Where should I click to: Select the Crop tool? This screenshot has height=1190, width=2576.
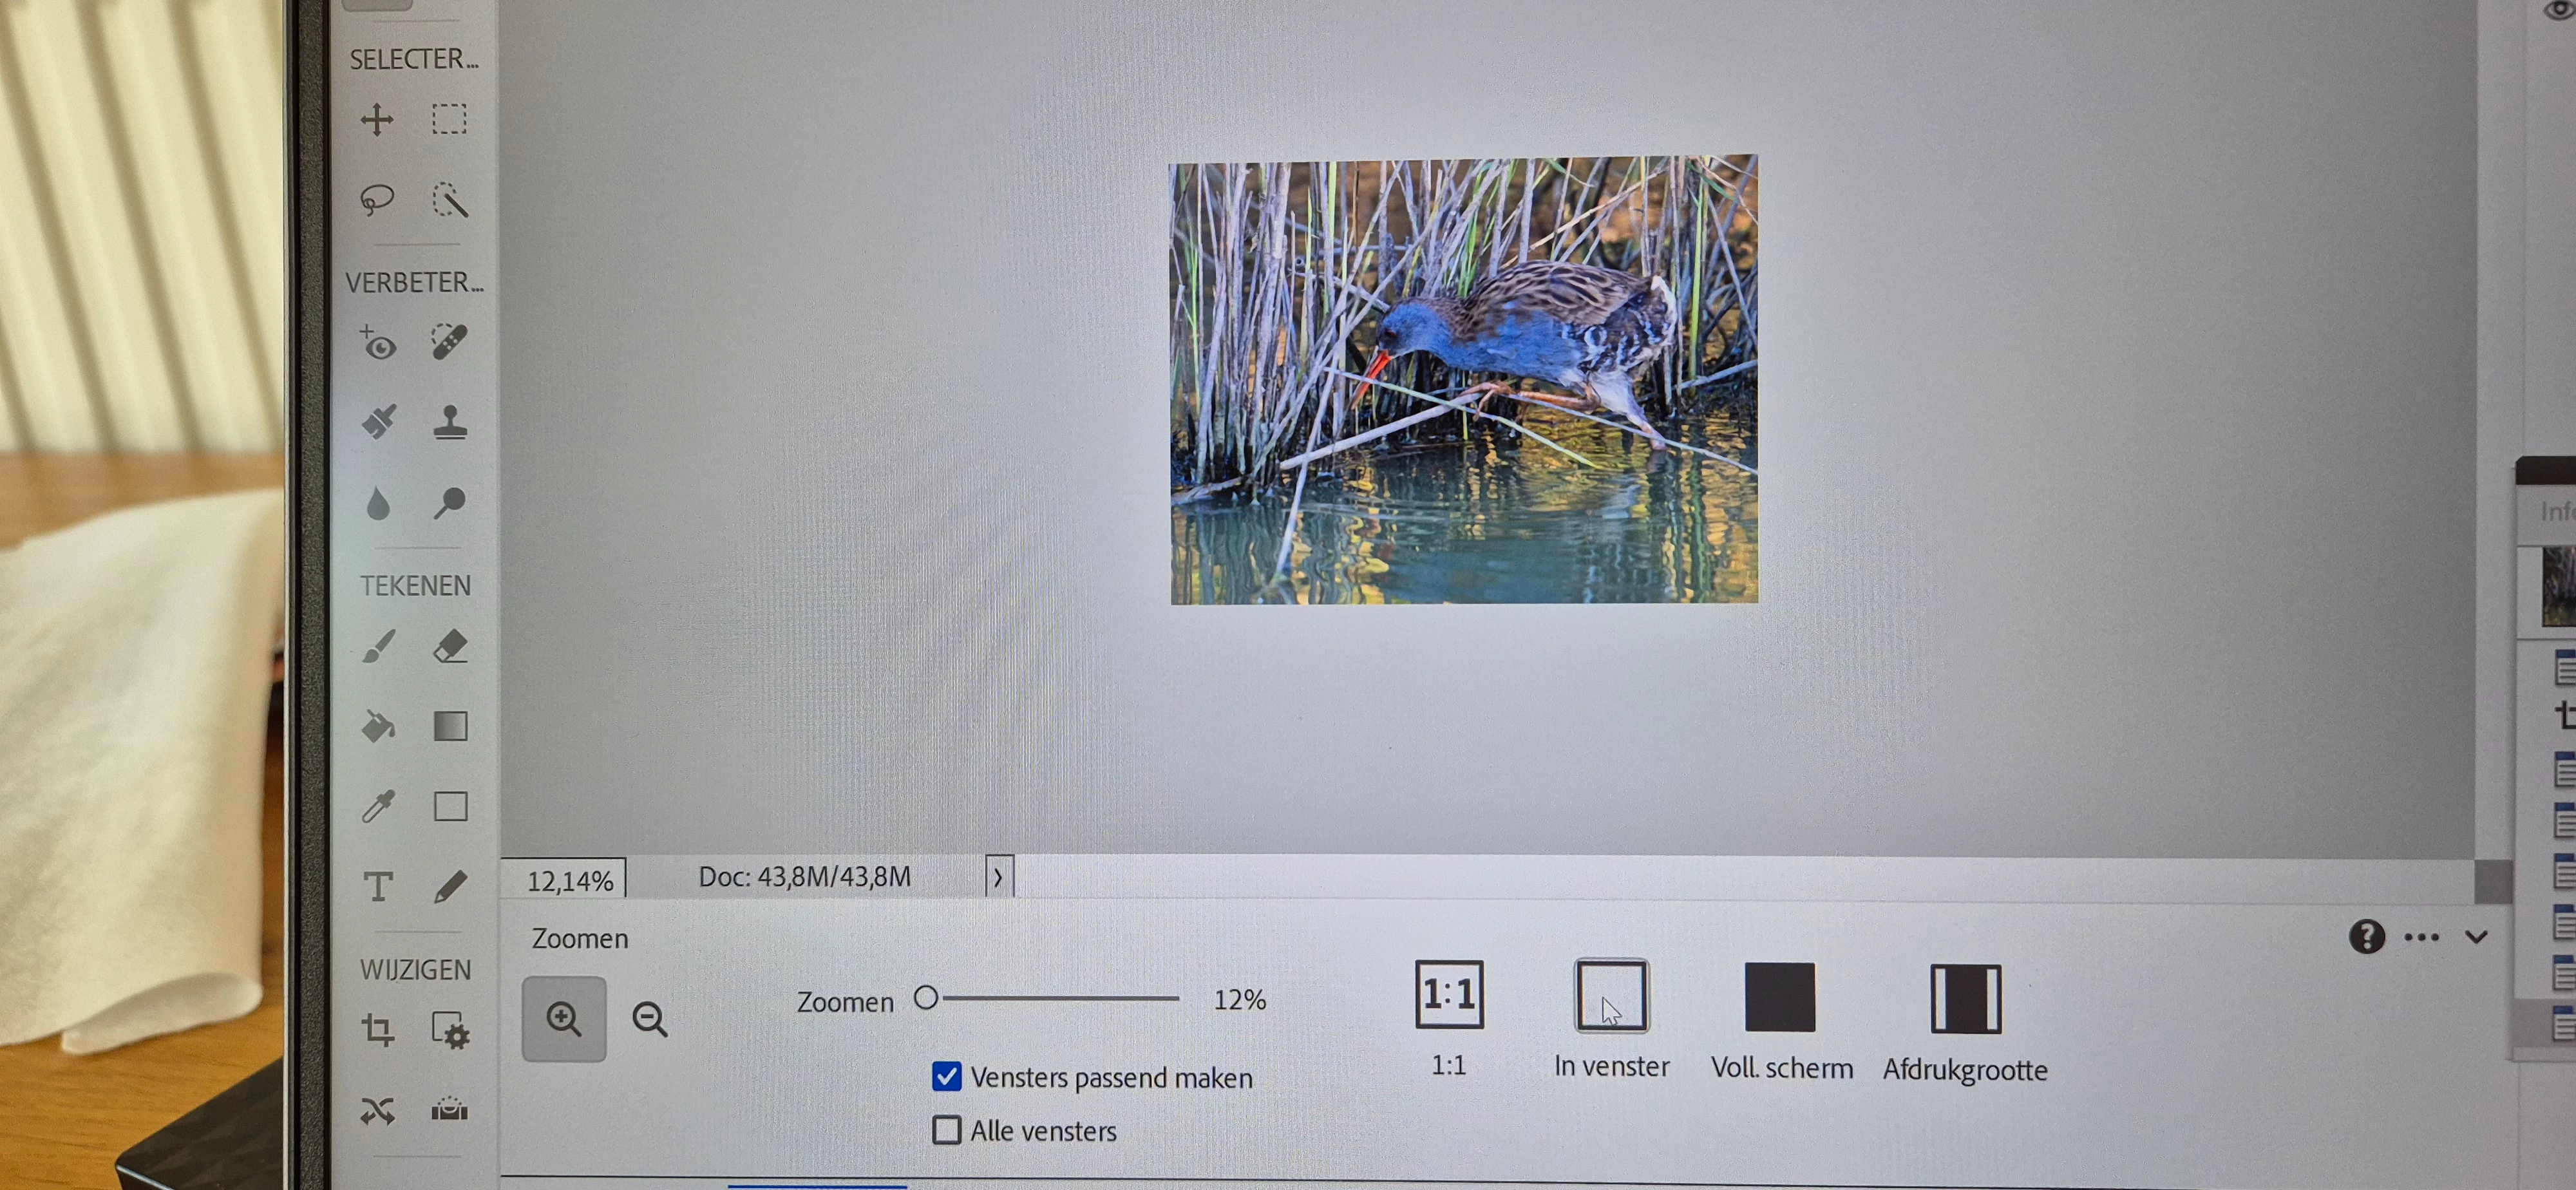[378, 1029]
